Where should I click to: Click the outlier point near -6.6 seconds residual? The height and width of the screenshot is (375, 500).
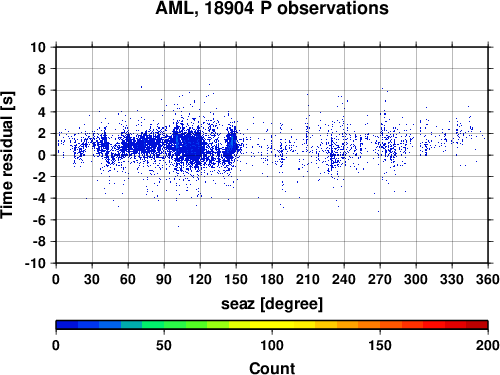pos(178,226)
